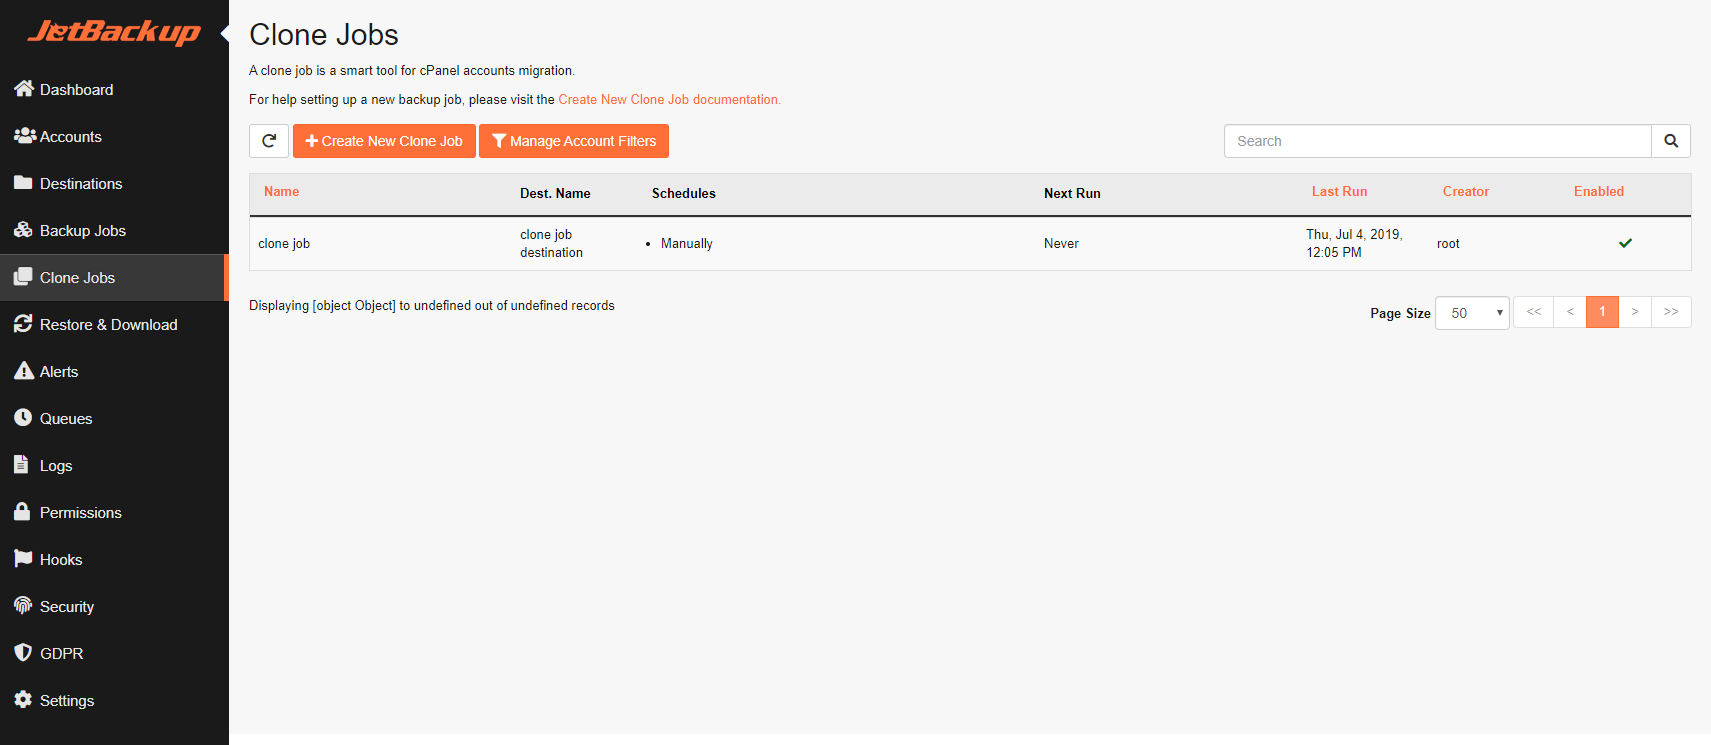Go to first page with << button
The height and width of the screenshot is (745, 1711).
tap(1534, 312)
